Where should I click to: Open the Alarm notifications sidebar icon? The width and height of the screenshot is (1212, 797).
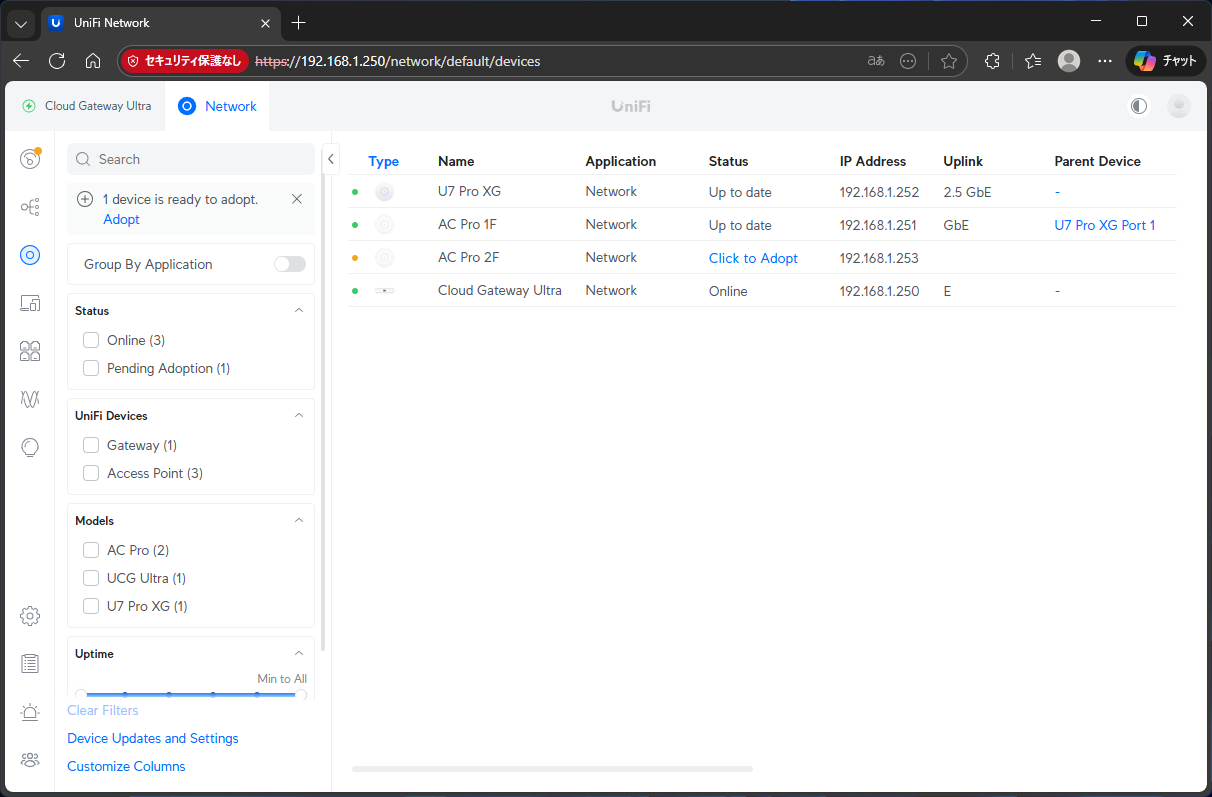[30, 712]
